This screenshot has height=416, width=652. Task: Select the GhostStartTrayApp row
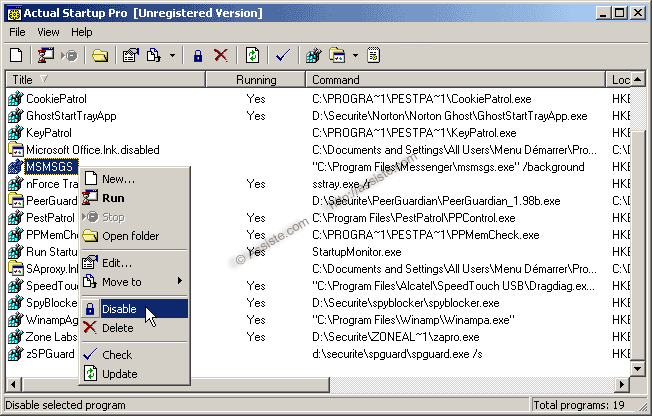click(x=318, y=116)
